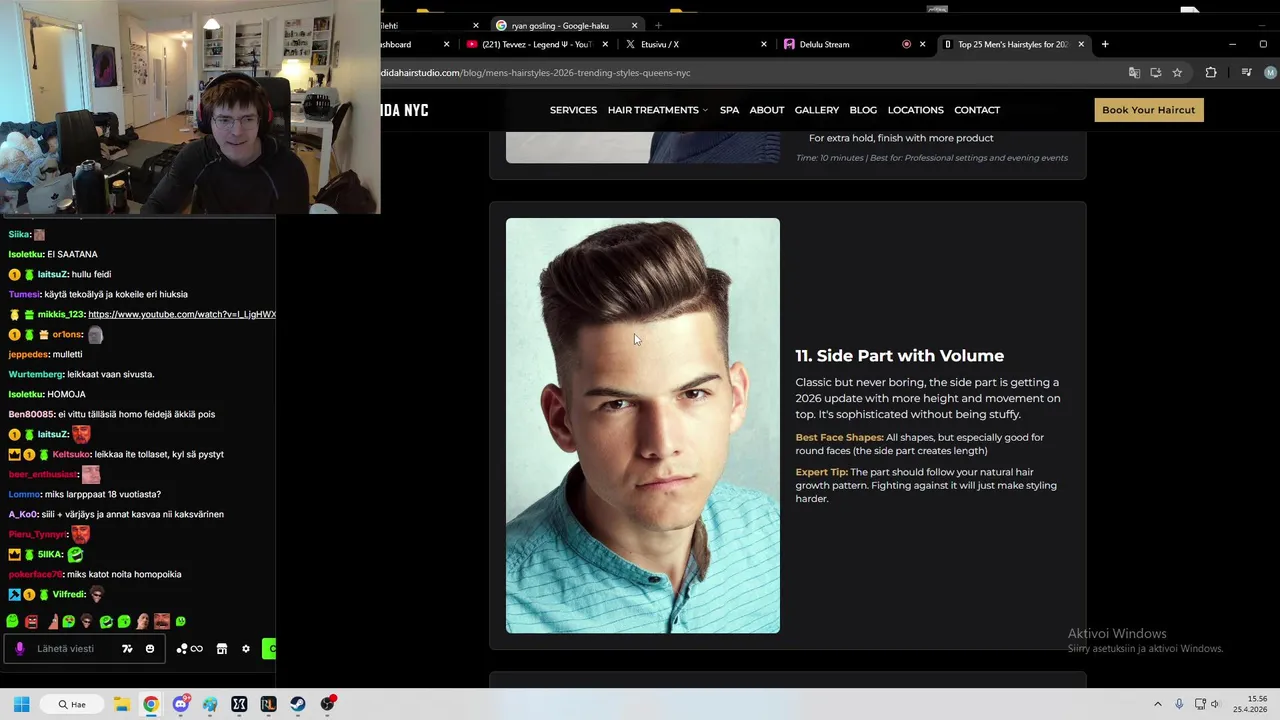Click username pokerface76 in chat

click(x=35, y=574)
